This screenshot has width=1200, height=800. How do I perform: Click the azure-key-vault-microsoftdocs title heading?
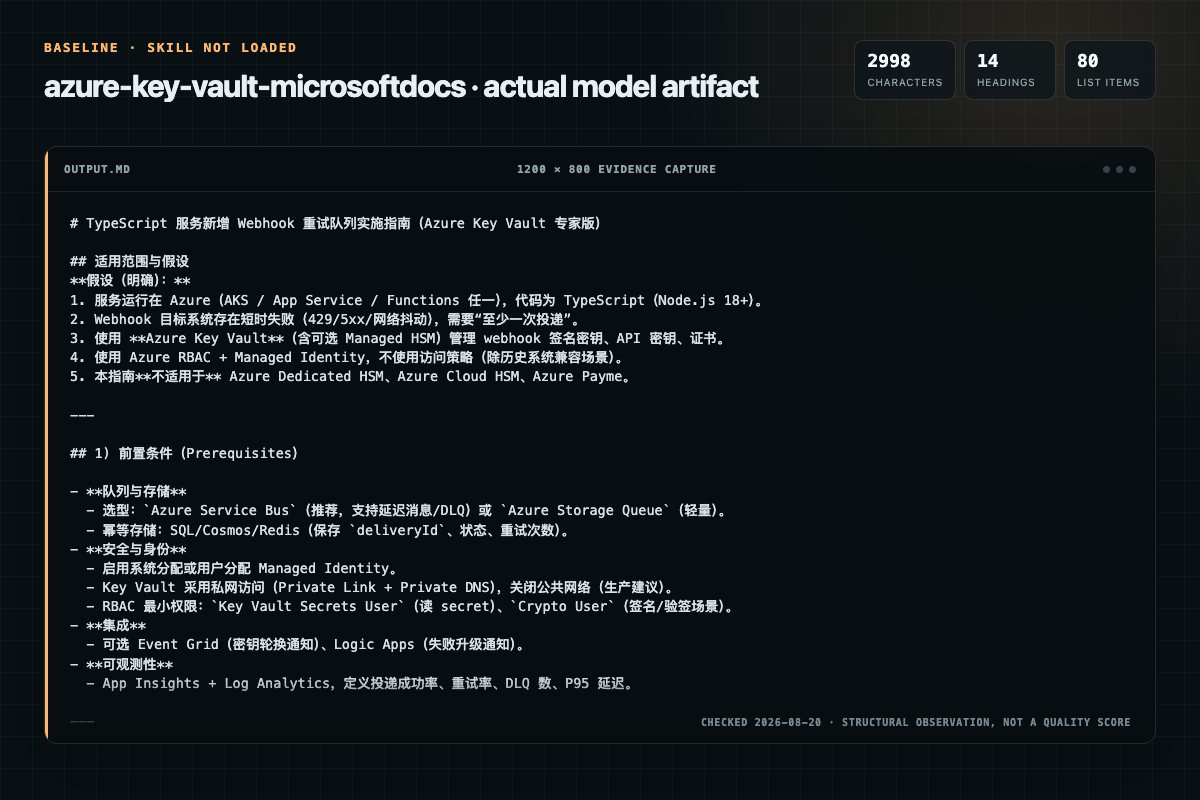coord(401,87)
